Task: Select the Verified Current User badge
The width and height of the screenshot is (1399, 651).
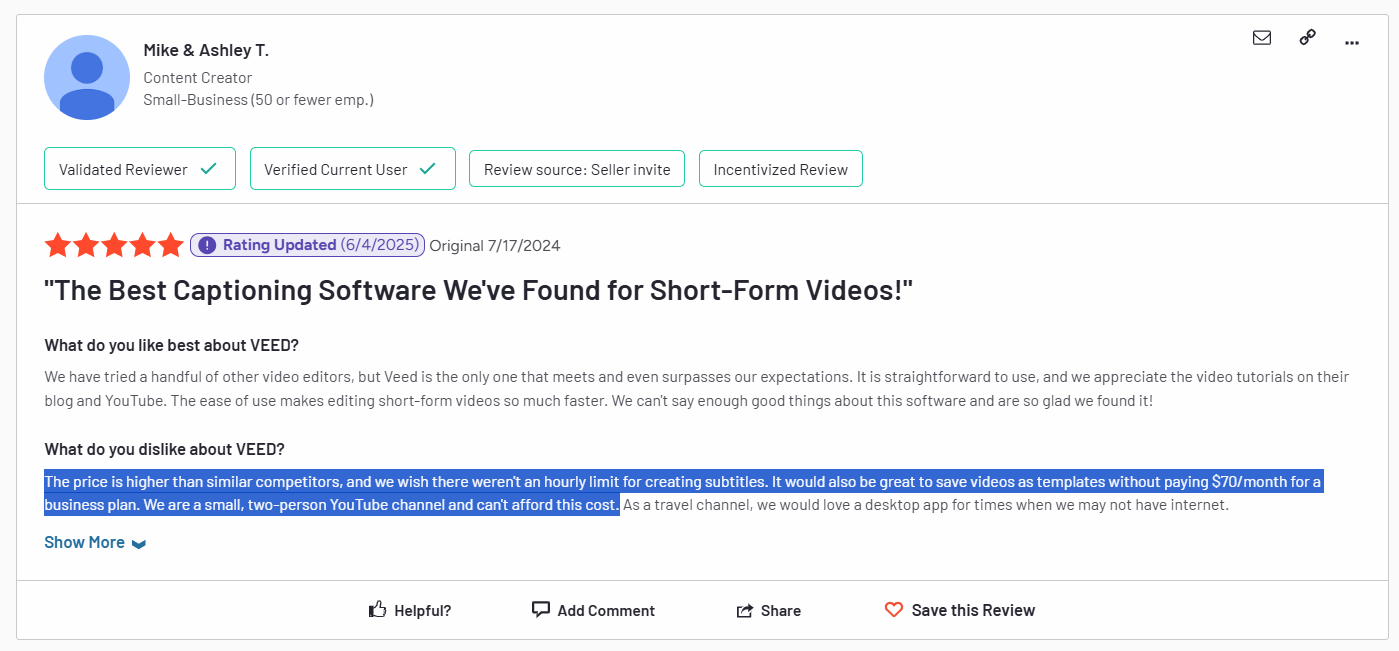Action: pyautogui.click(x=352, y=169)
